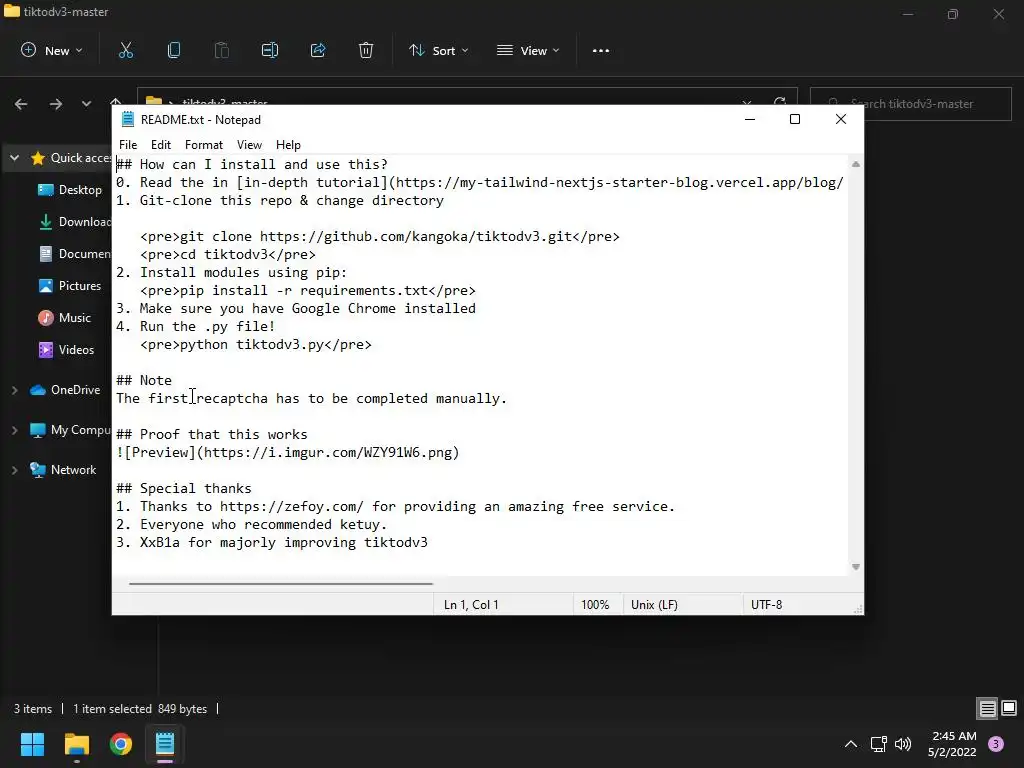Switch Explorer to large thumbnails view icon

pyautogui.click(x=1009, y=708)
